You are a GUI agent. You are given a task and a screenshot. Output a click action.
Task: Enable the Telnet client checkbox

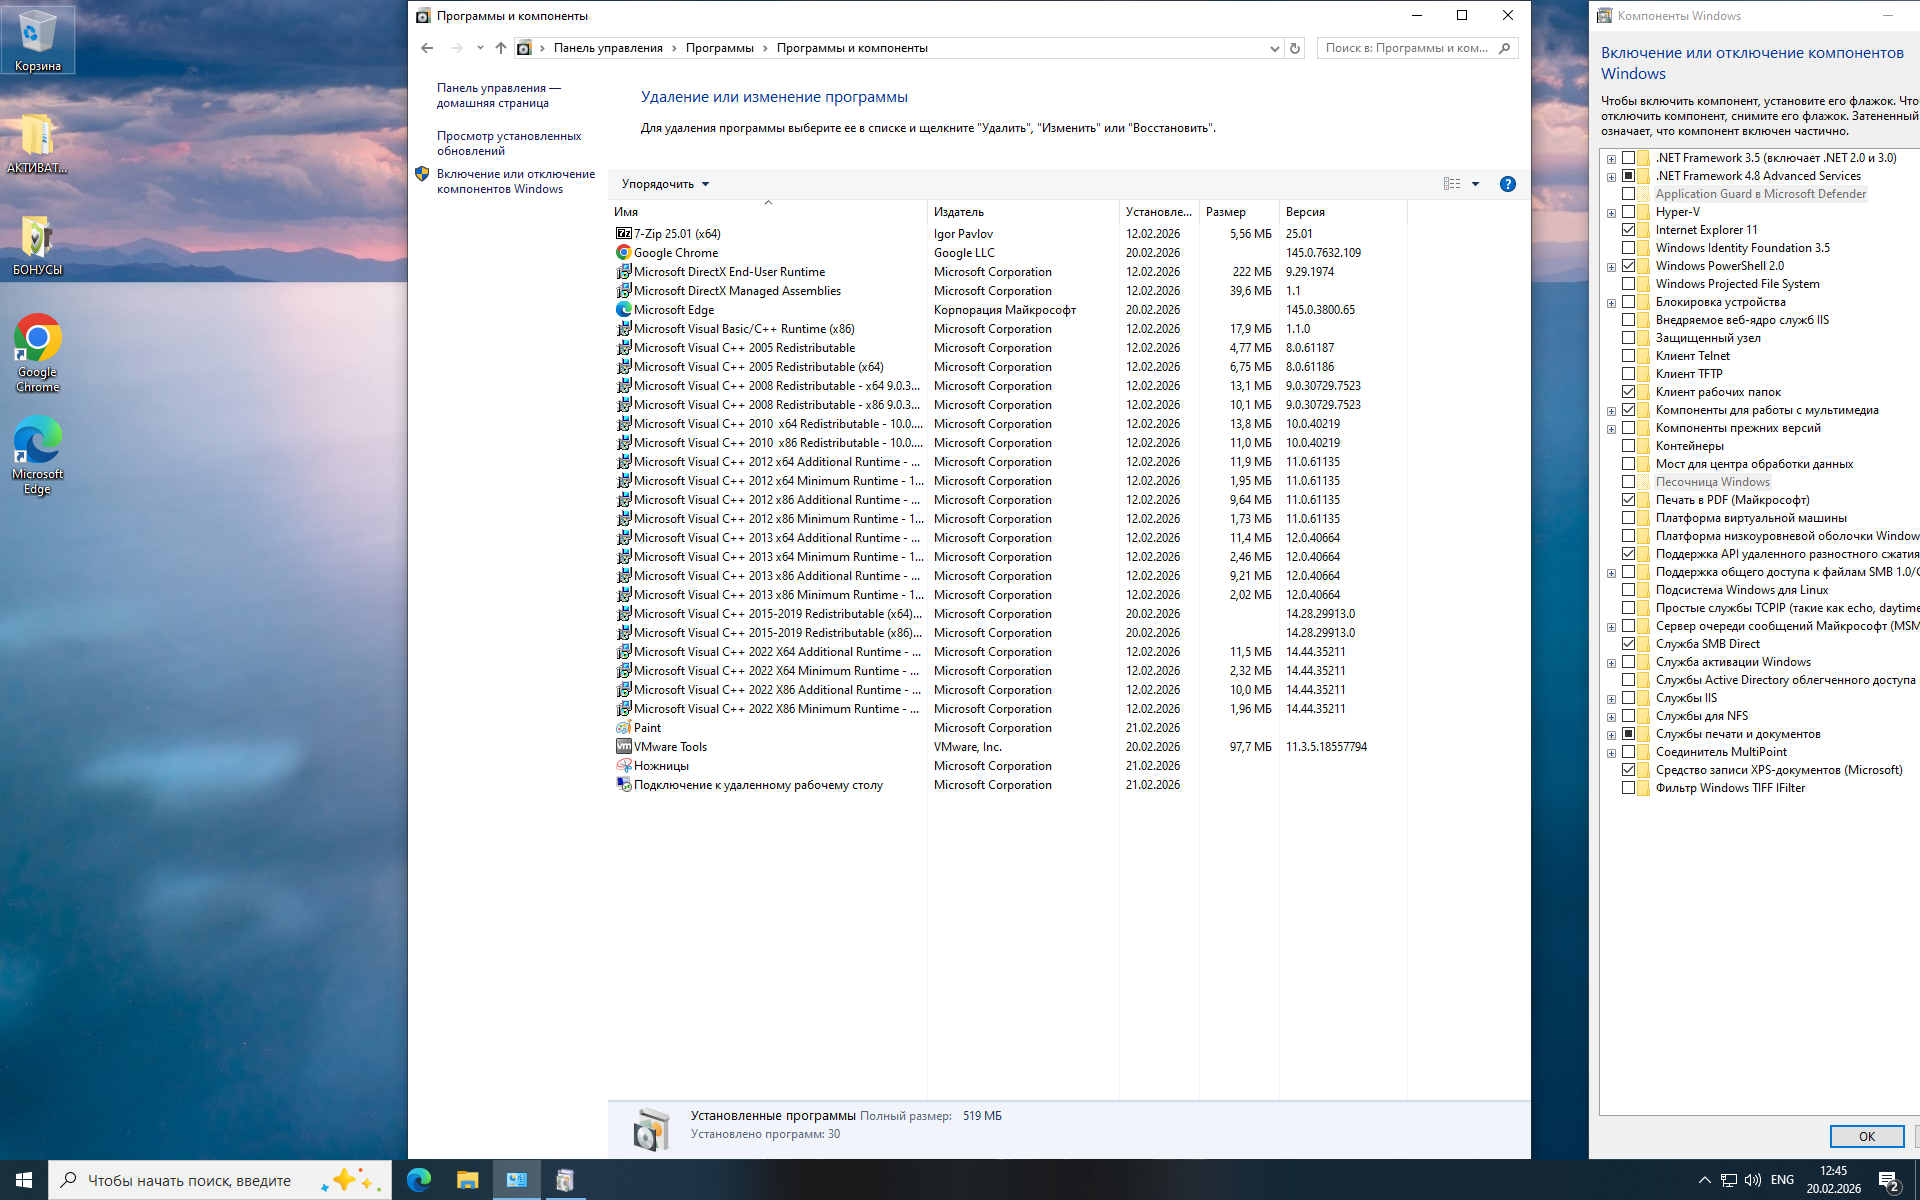pos(1628,356)
